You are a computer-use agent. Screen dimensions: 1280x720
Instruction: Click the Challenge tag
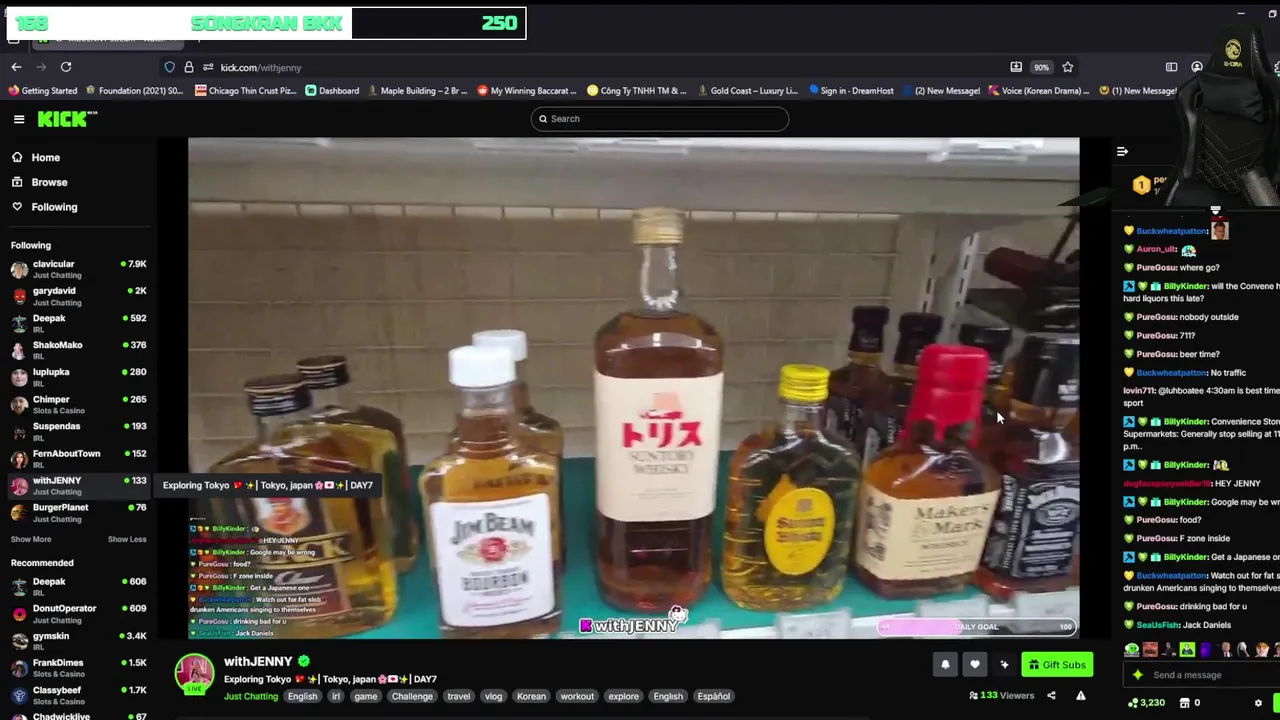[x=412, y=696]
